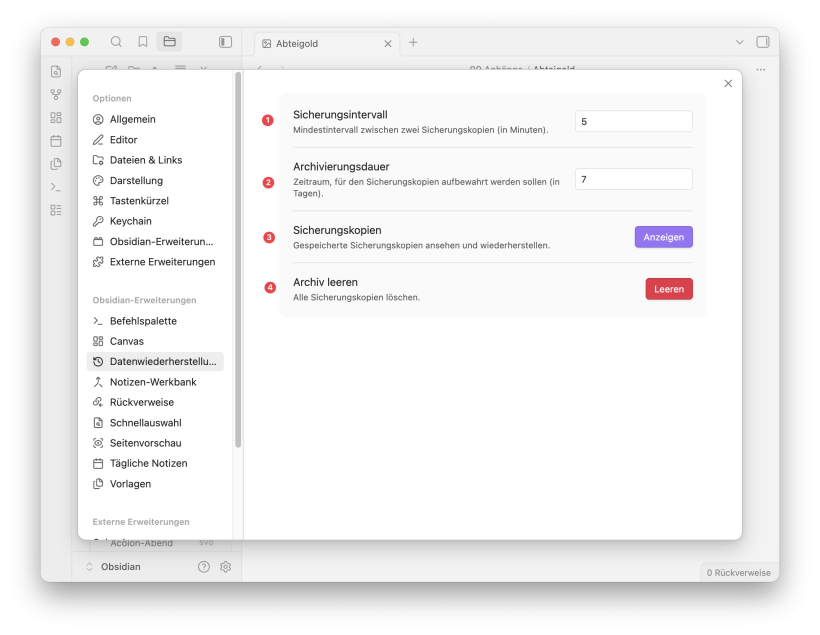The height and width of the screenshot is (635, 820).
Task: Go to Externe Erweiterungen settings
Action: pyautogui.click(x=162, y=262)
